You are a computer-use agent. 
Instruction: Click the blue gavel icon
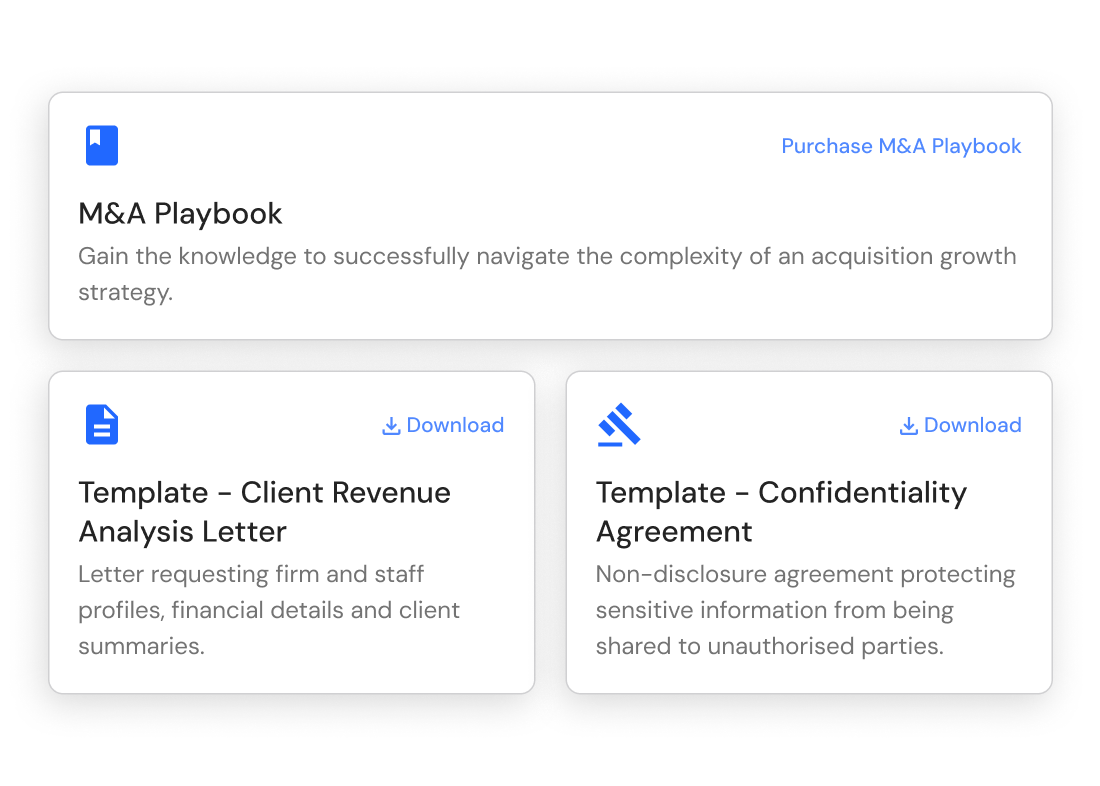click(x=619, y=425)
